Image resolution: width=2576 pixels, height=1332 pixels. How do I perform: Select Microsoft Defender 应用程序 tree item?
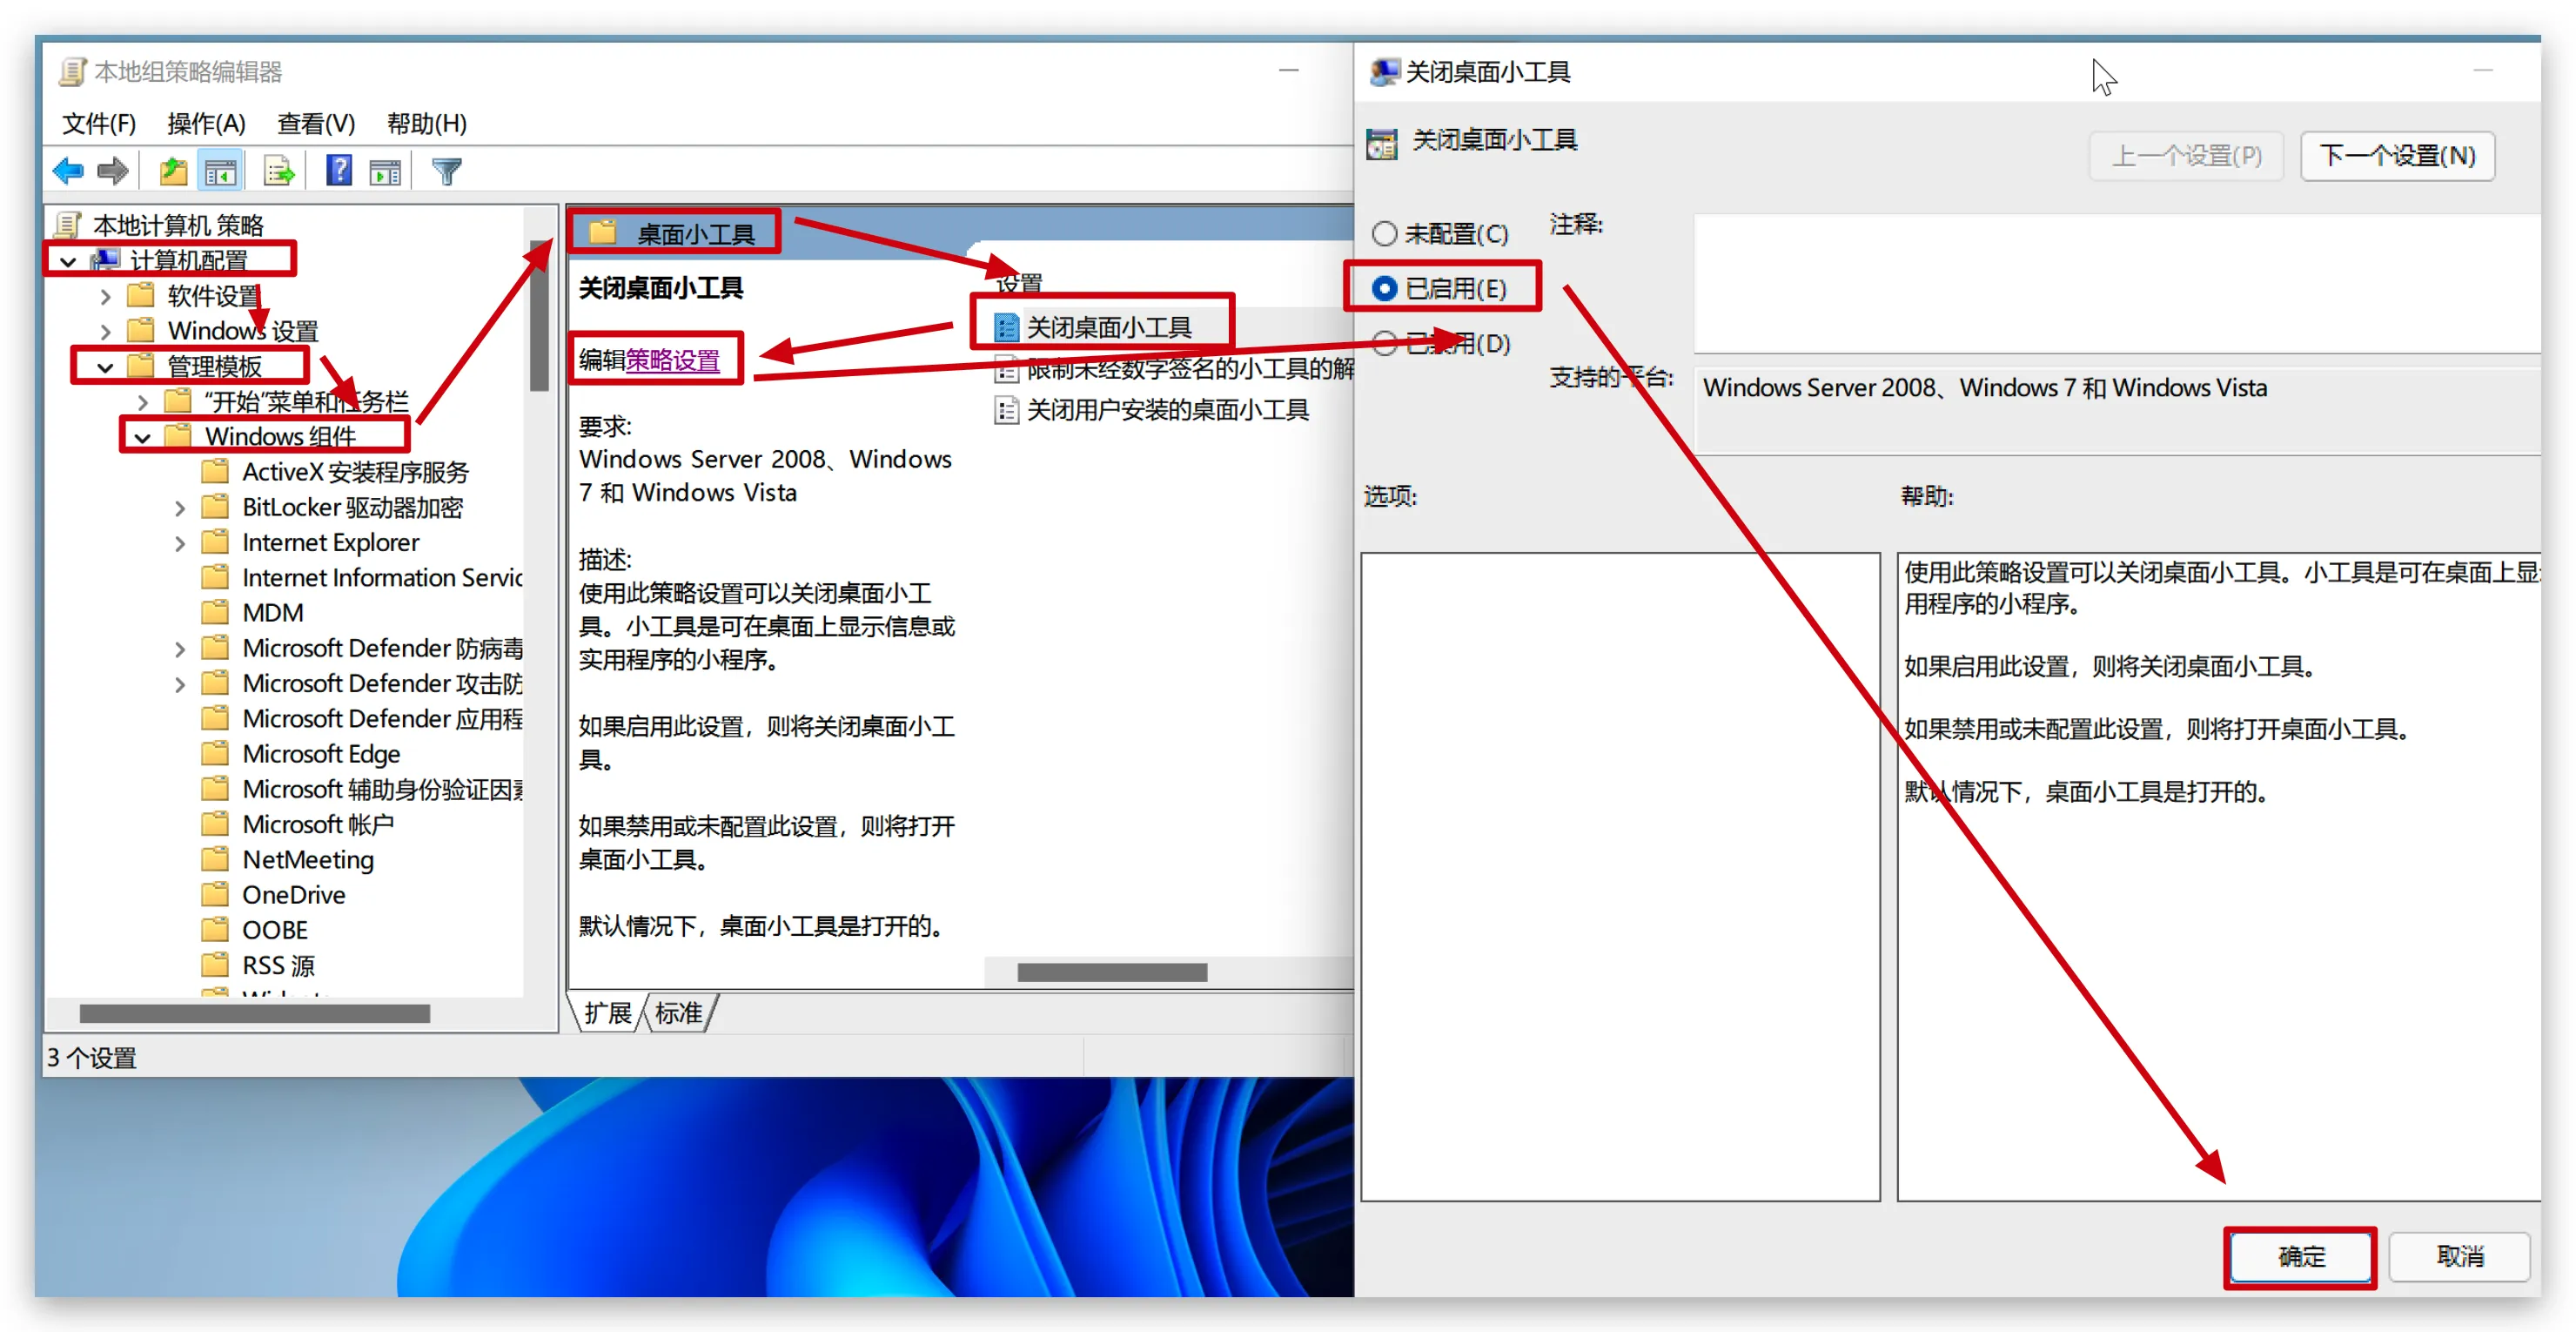point(382,718)
